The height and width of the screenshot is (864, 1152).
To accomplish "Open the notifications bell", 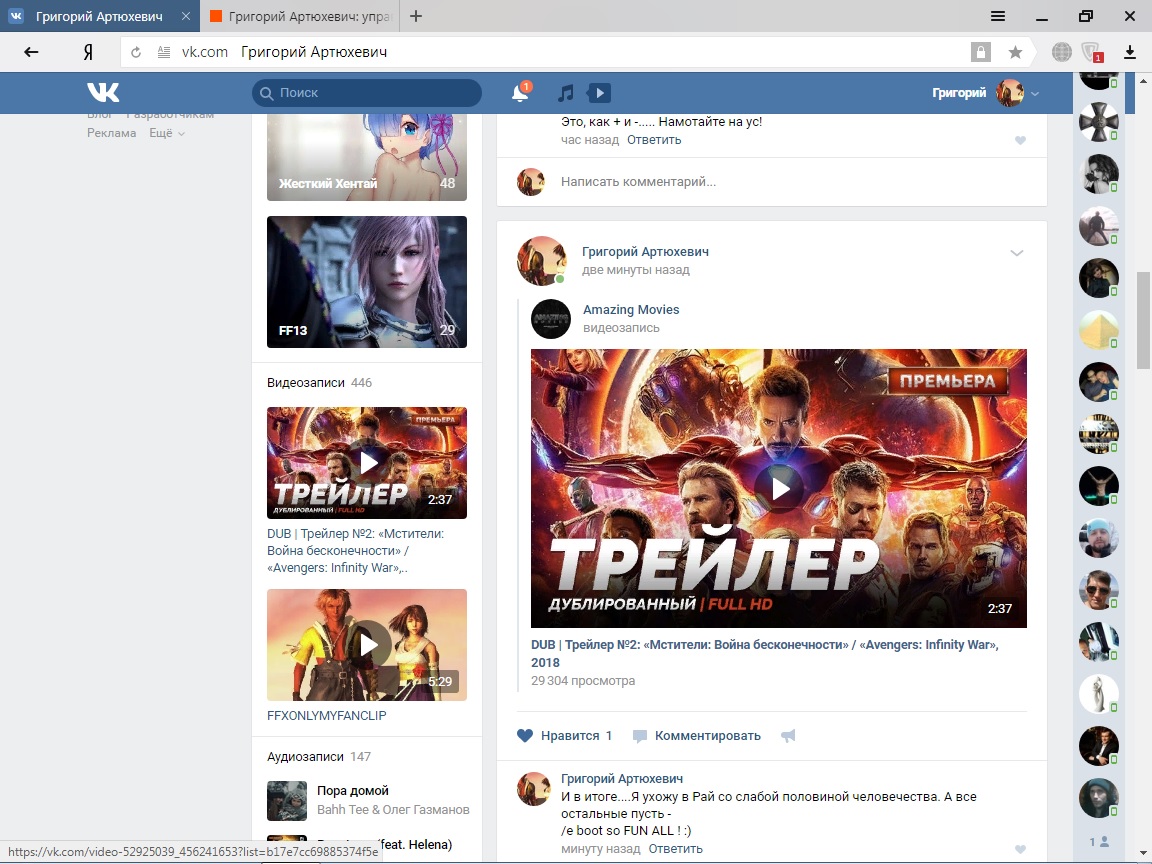I will [520, 92].
